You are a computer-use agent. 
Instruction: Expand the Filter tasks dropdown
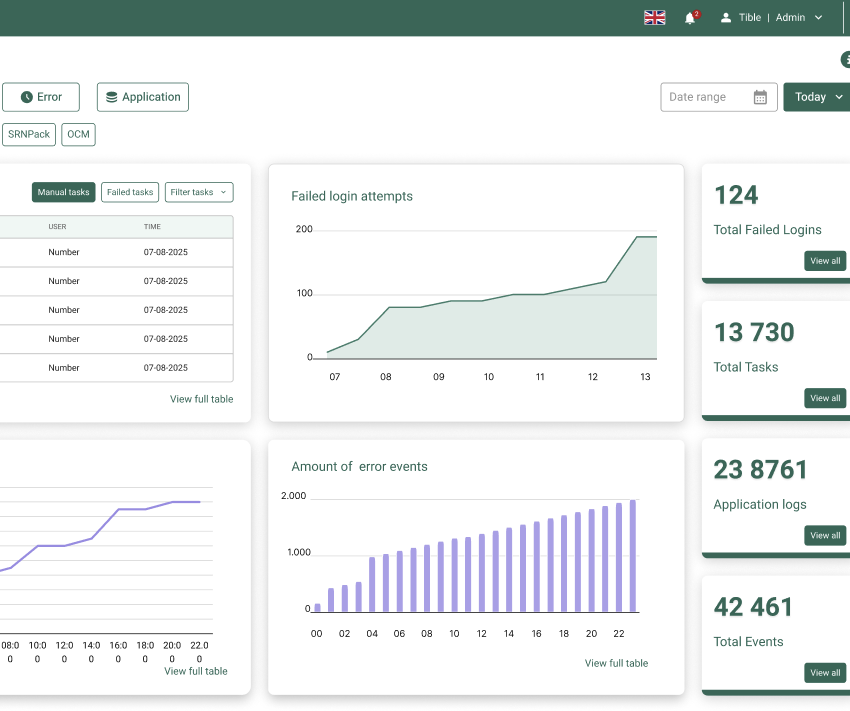pyautogui.click(x=198, y=192)
